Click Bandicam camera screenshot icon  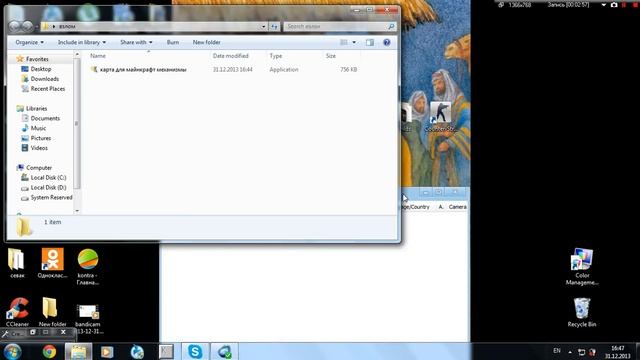coord(614,5)
